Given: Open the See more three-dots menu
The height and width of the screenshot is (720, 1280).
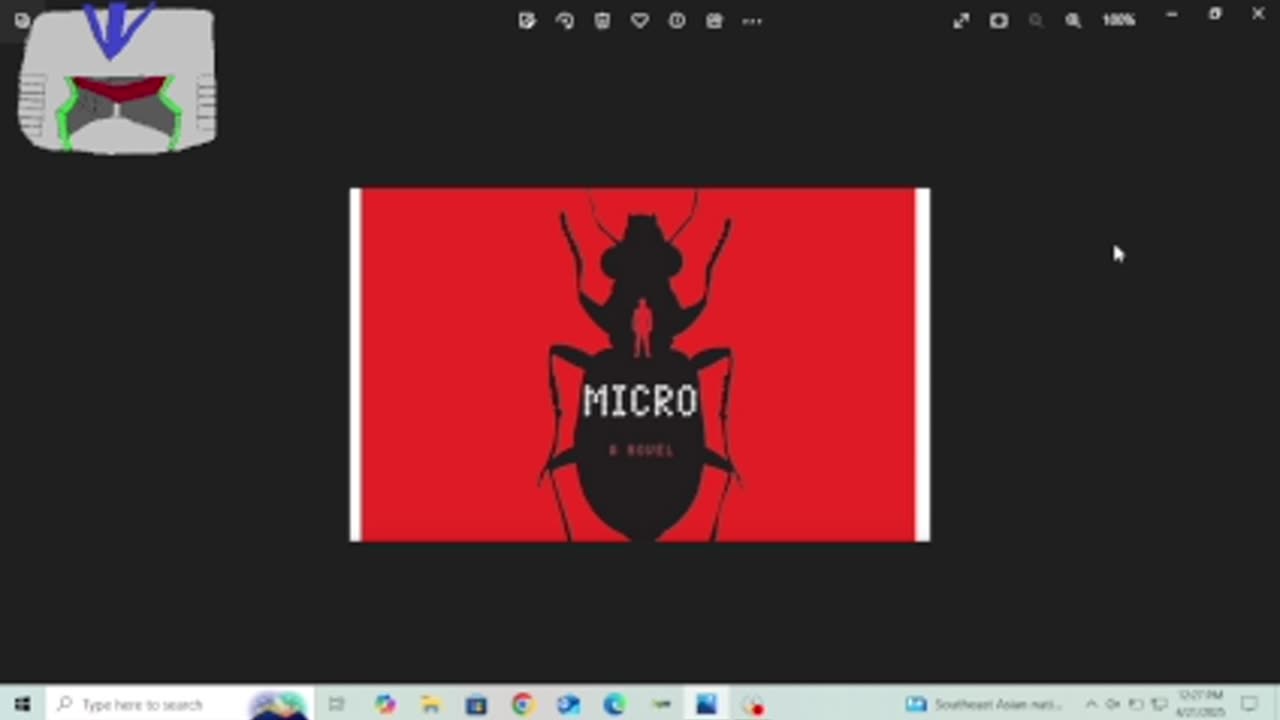Looking at the screenshot, I should (752, 20).
